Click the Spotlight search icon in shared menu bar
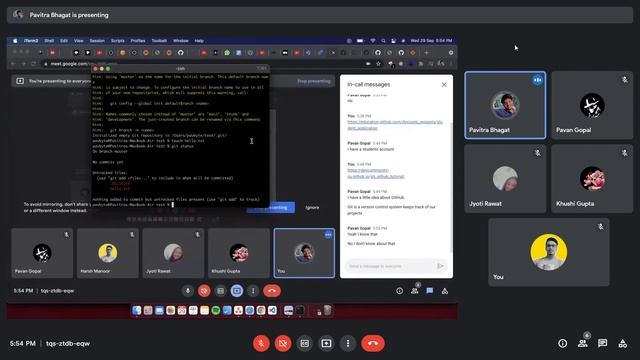 click(383, 41)
